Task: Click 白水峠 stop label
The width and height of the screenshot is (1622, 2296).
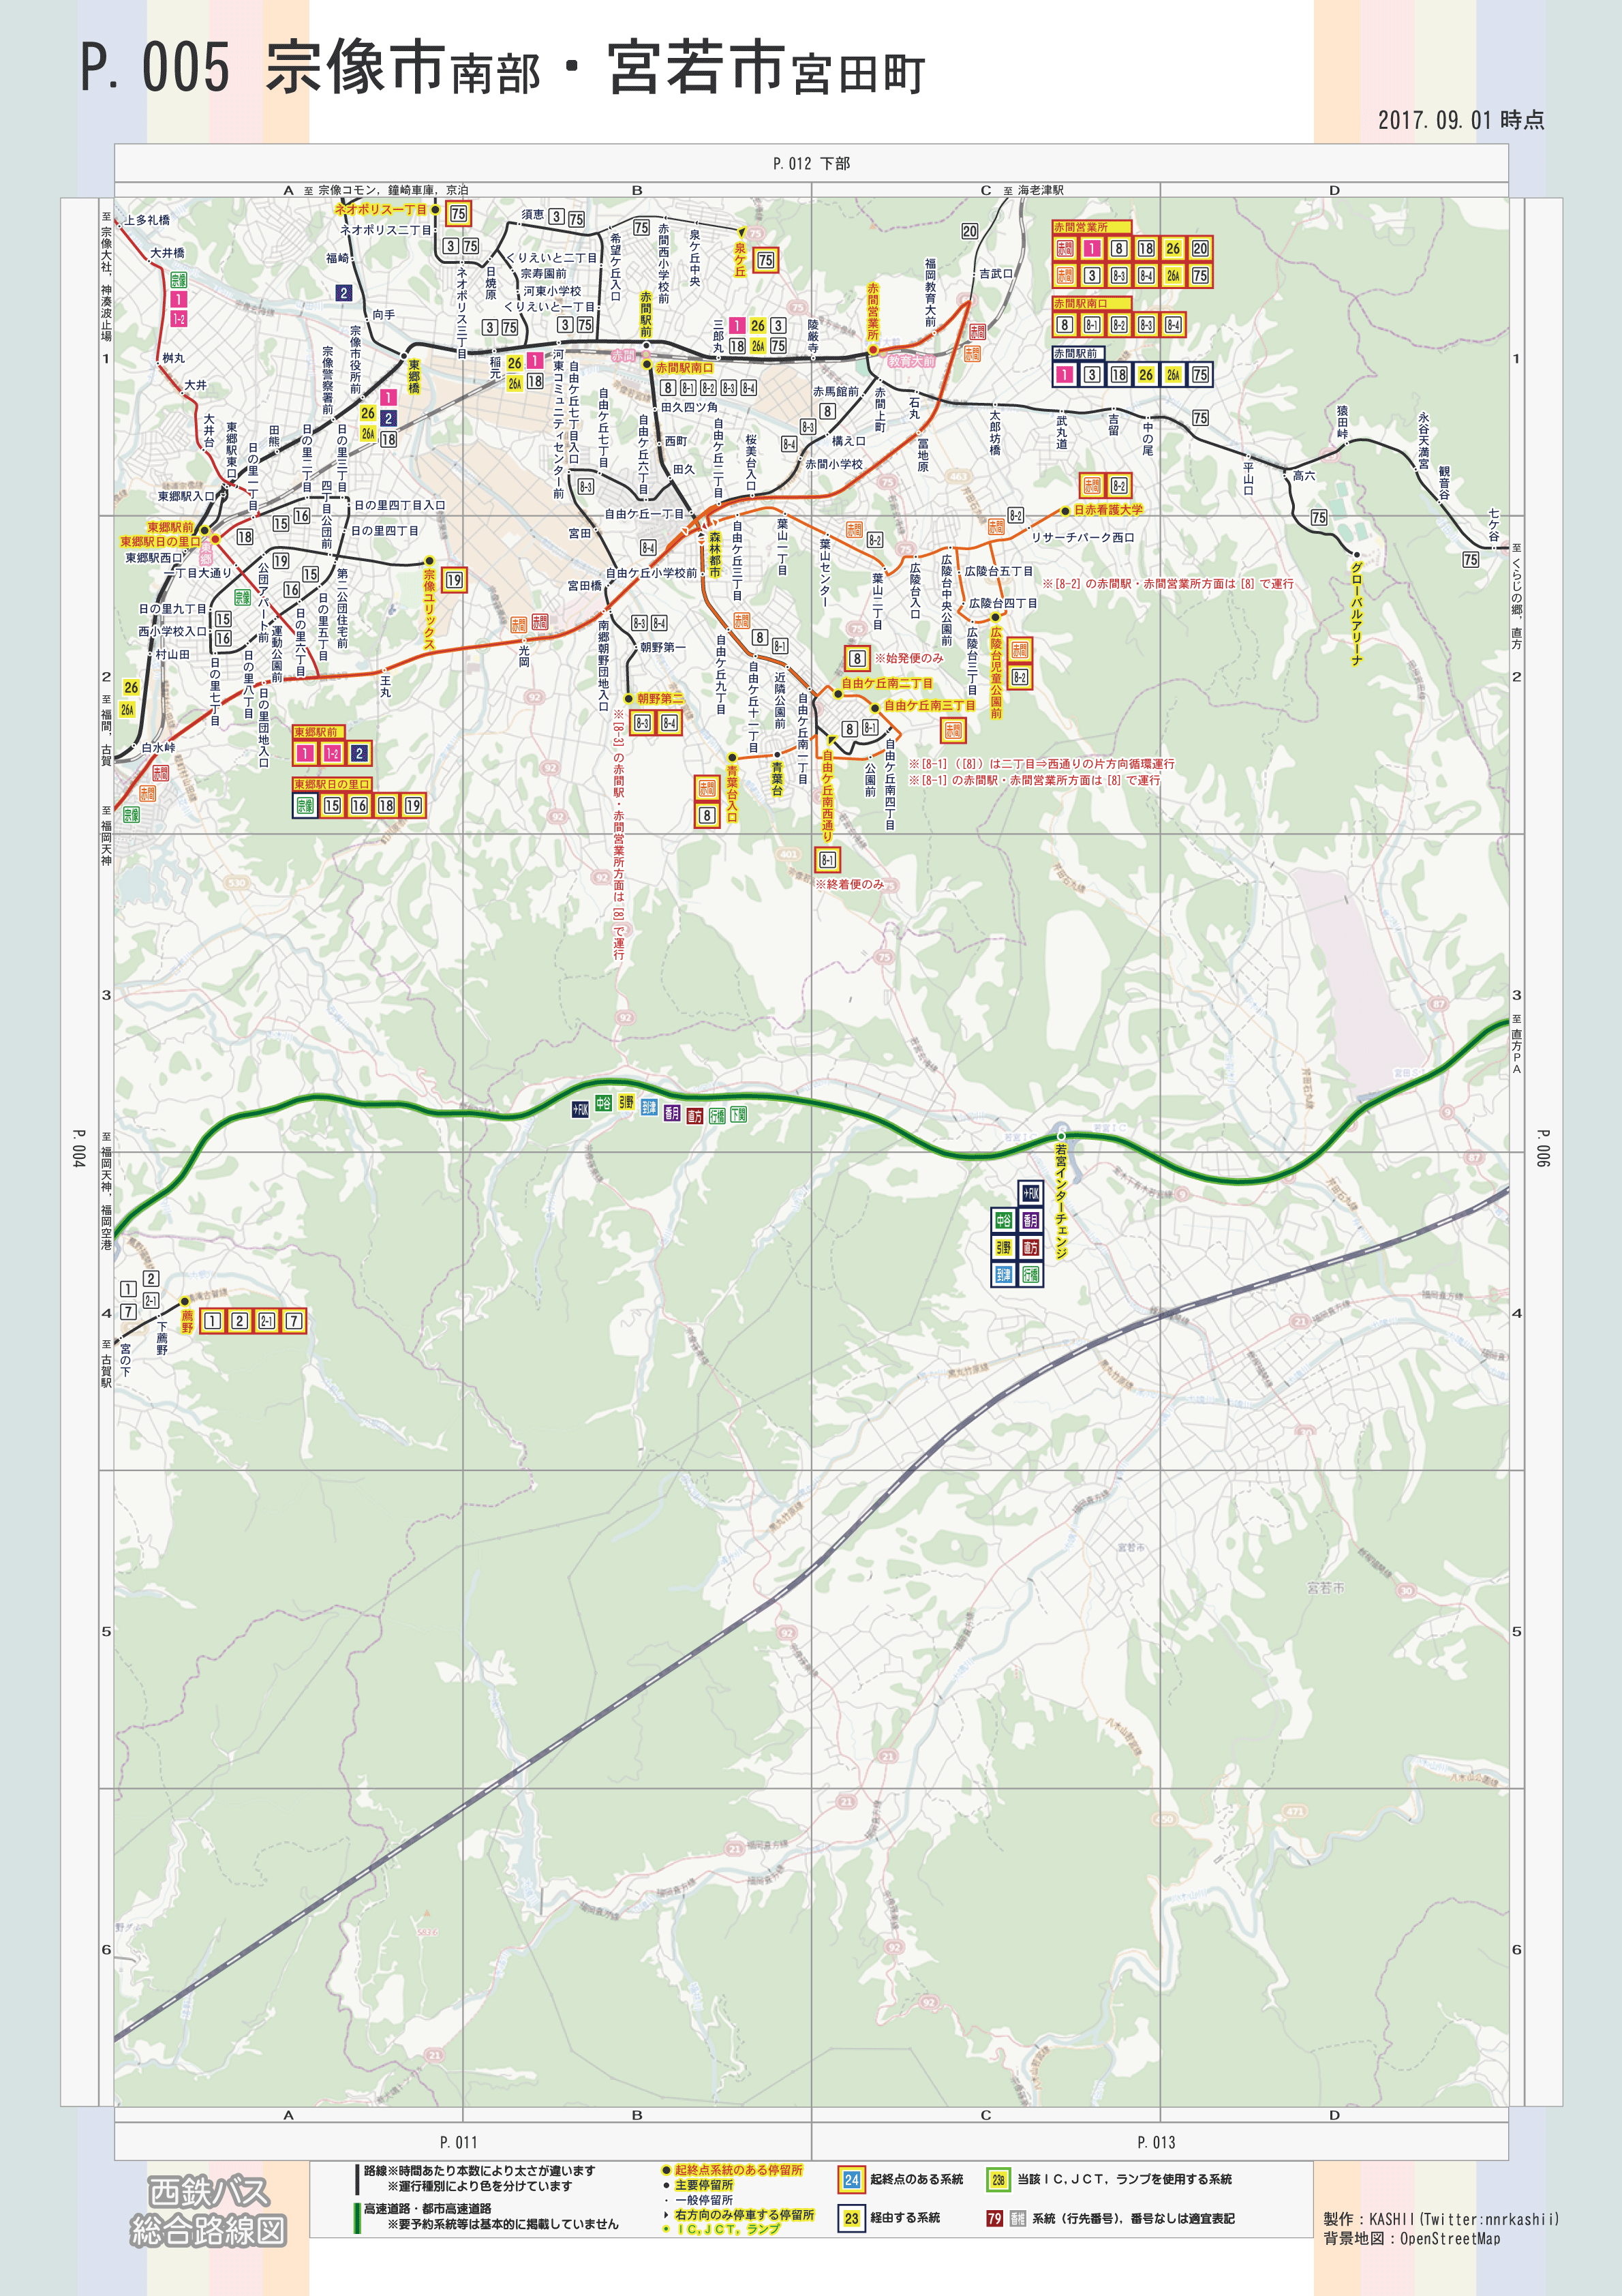Action: pos(158,747)
